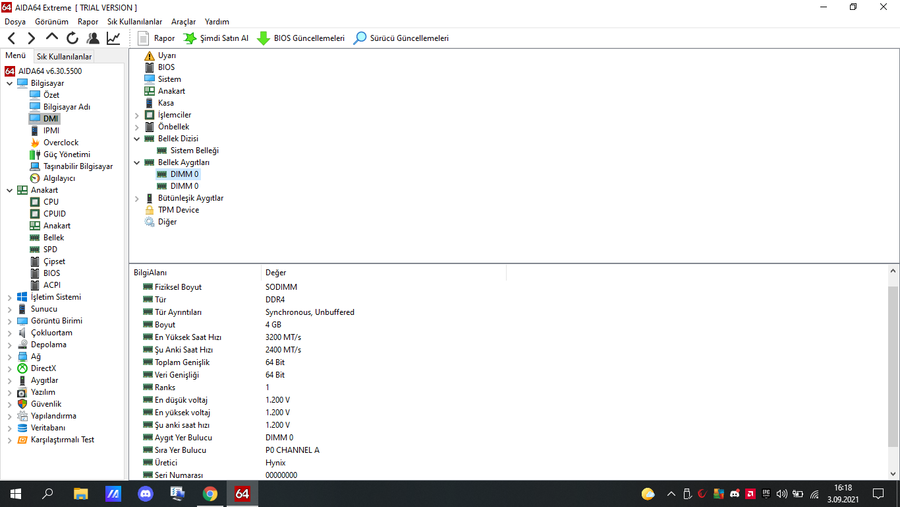Select the En Yüksek Saat Hızı row

coord(222,338)
